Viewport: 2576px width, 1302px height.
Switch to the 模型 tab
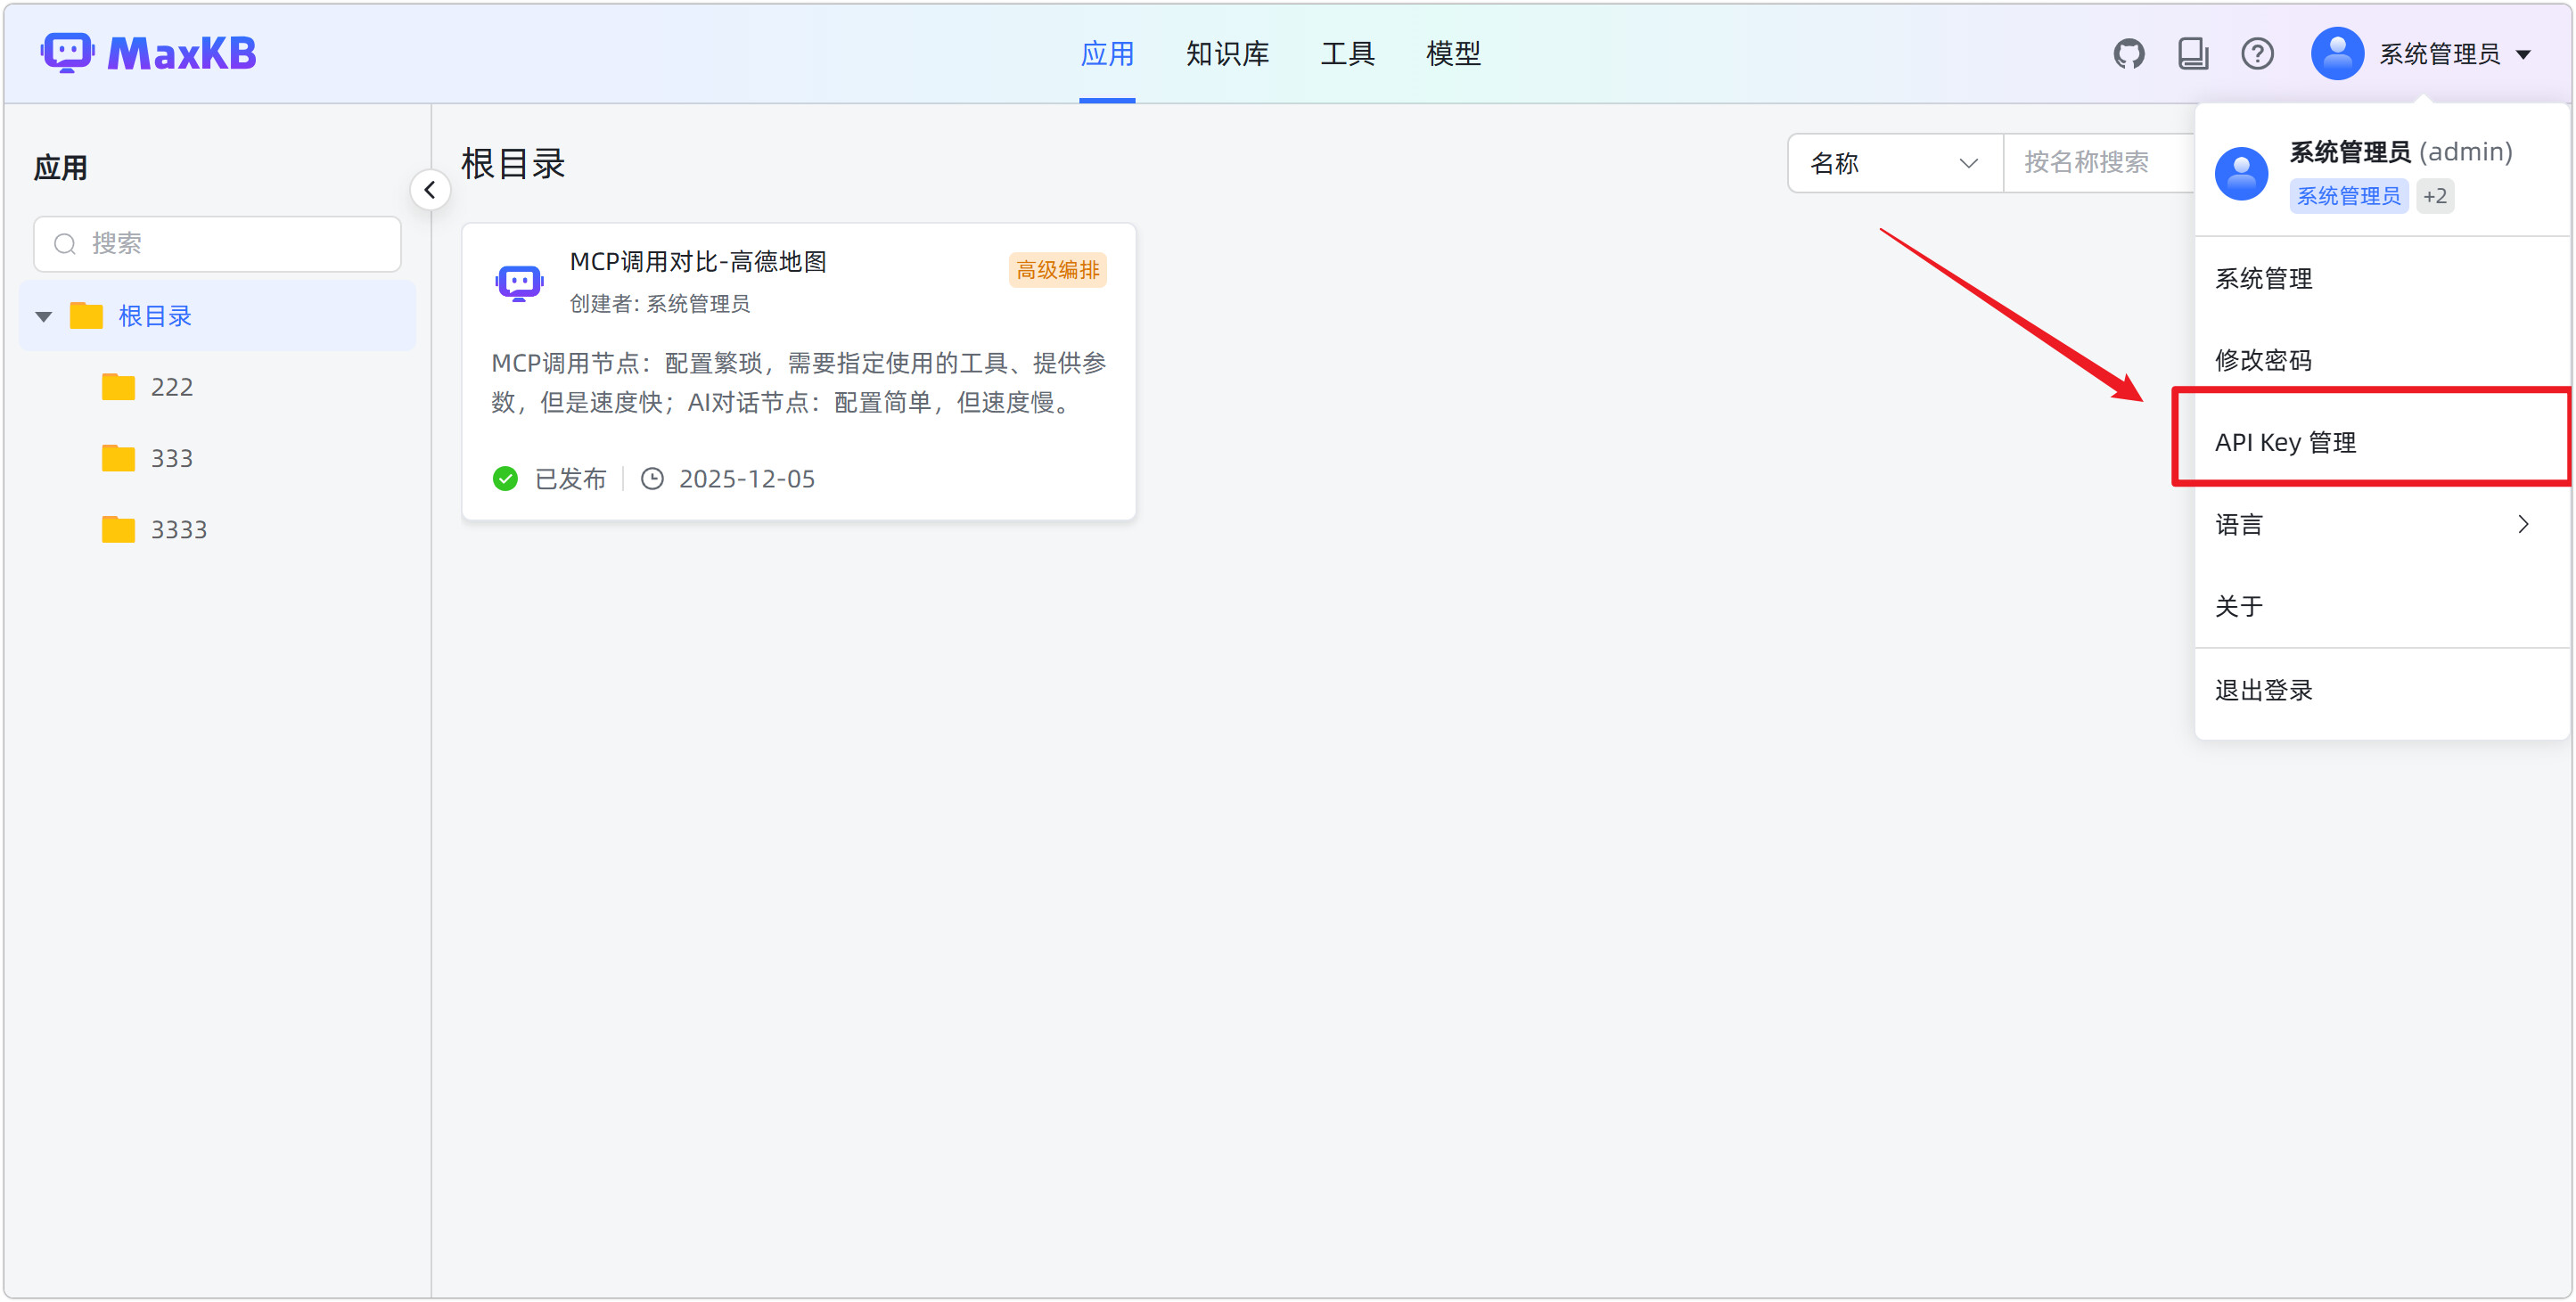click(x=1452, y=53)
